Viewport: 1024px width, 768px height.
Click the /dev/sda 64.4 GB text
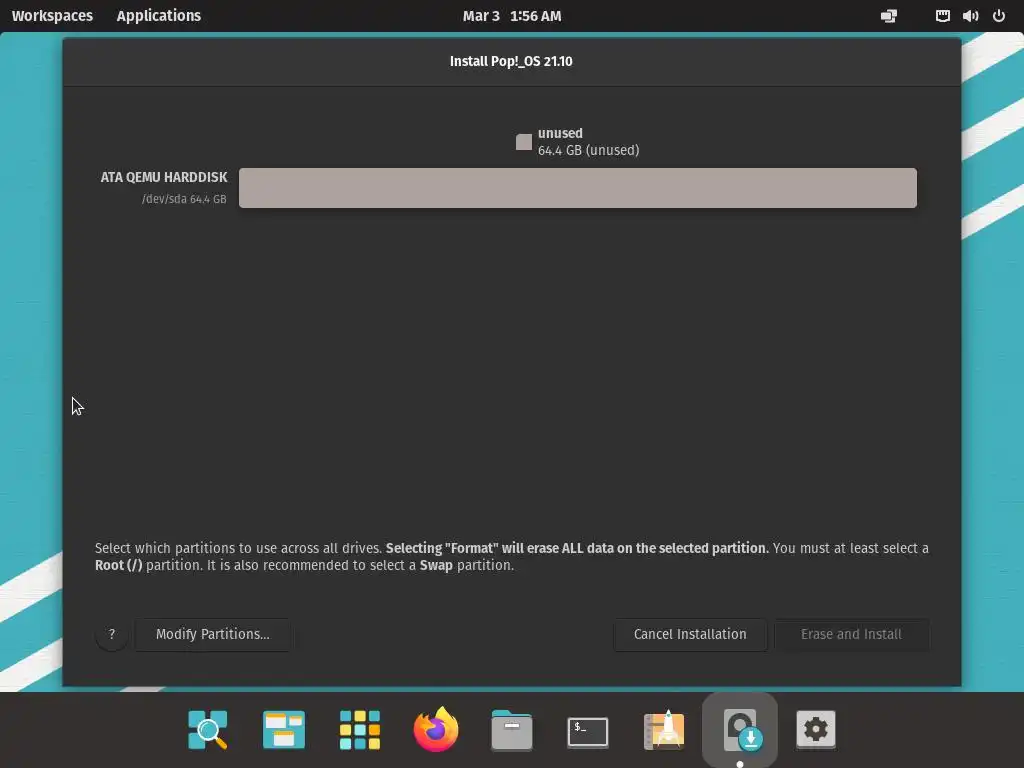point(184,199)
